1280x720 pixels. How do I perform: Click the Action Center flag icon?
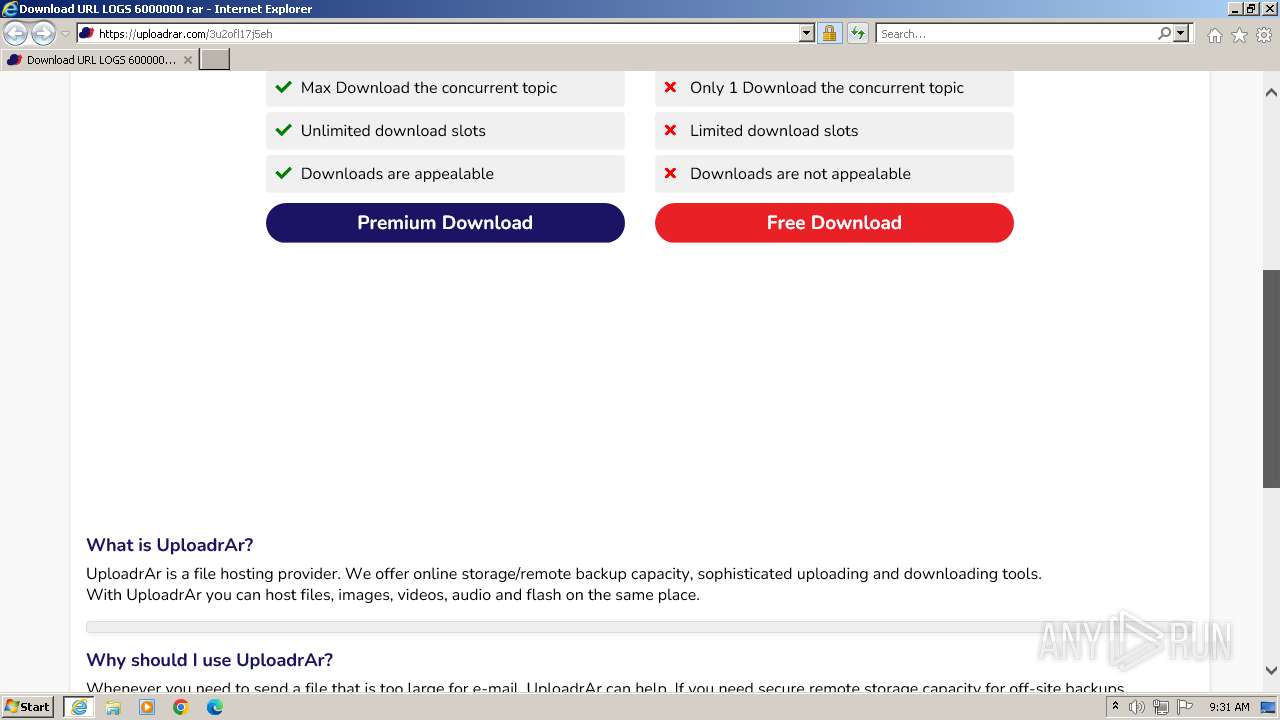[1185, 707]
